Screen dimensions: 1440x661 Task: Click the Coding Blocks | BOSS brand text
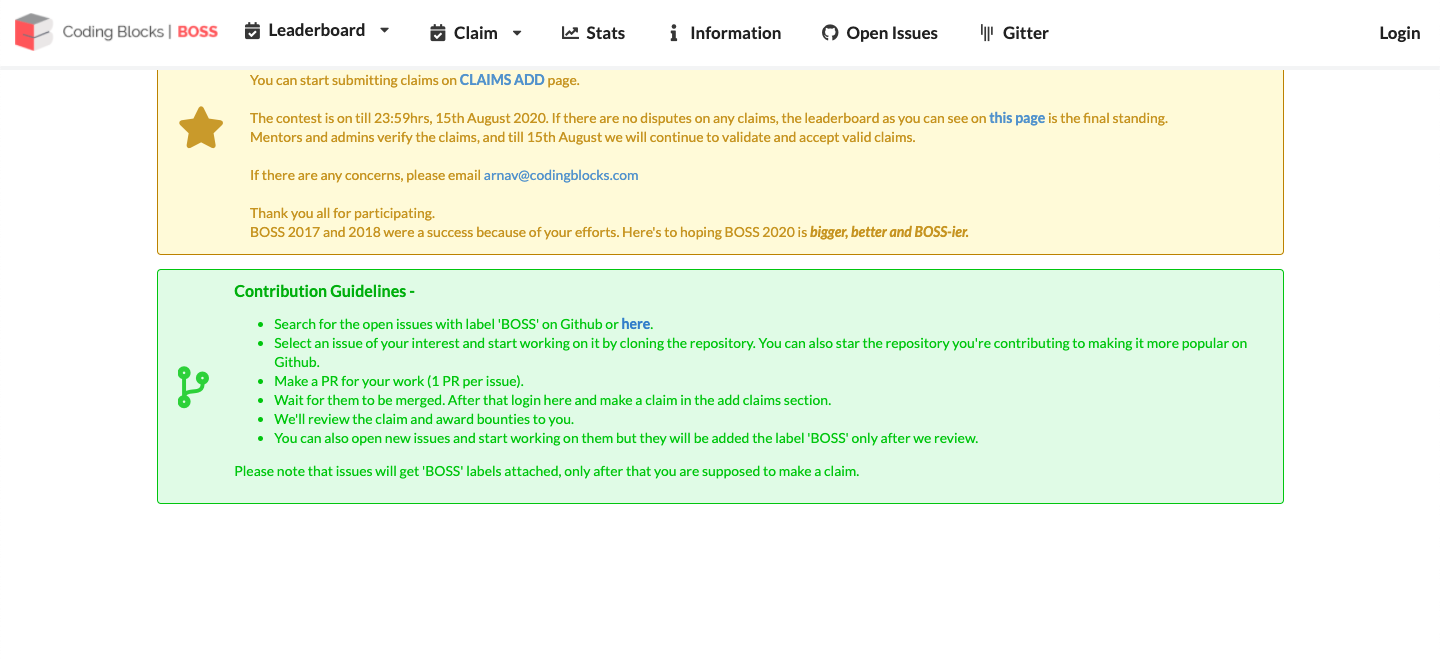[140, 32]
